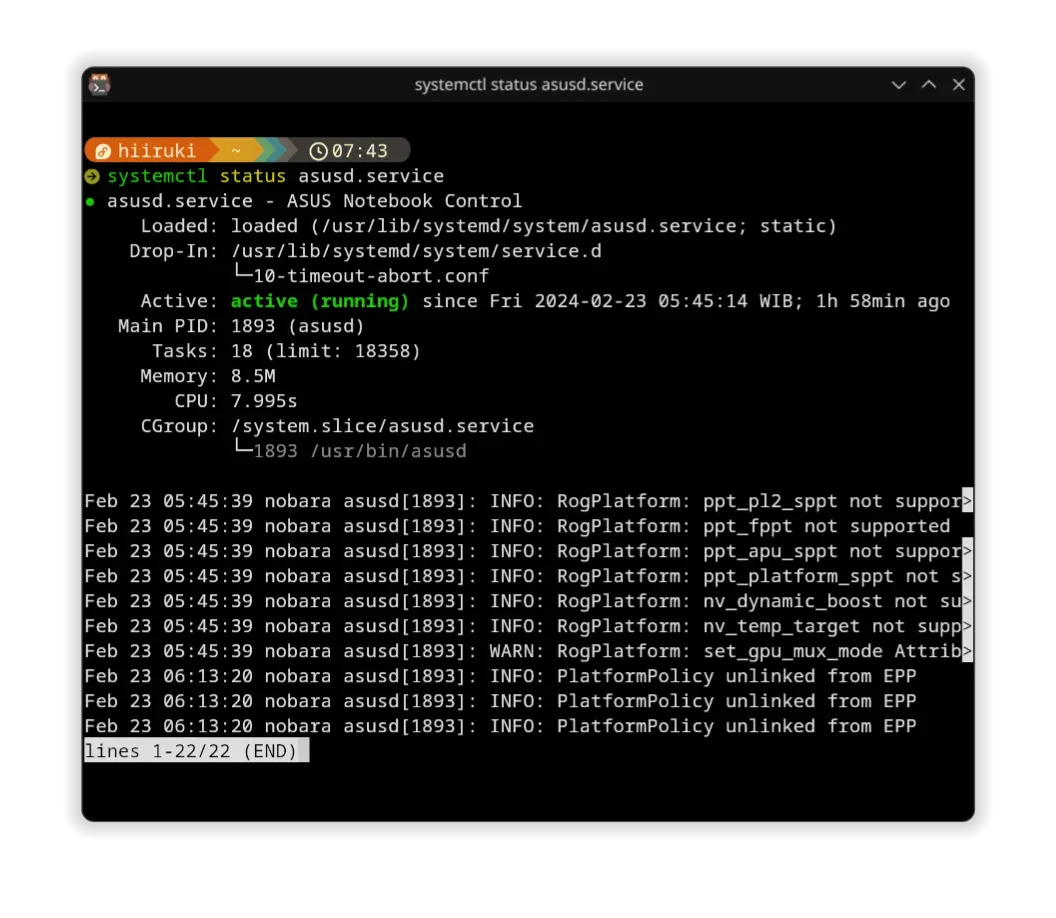Click the WARN label in the log output
The image size is (1056, 918).
coord(511,651)
